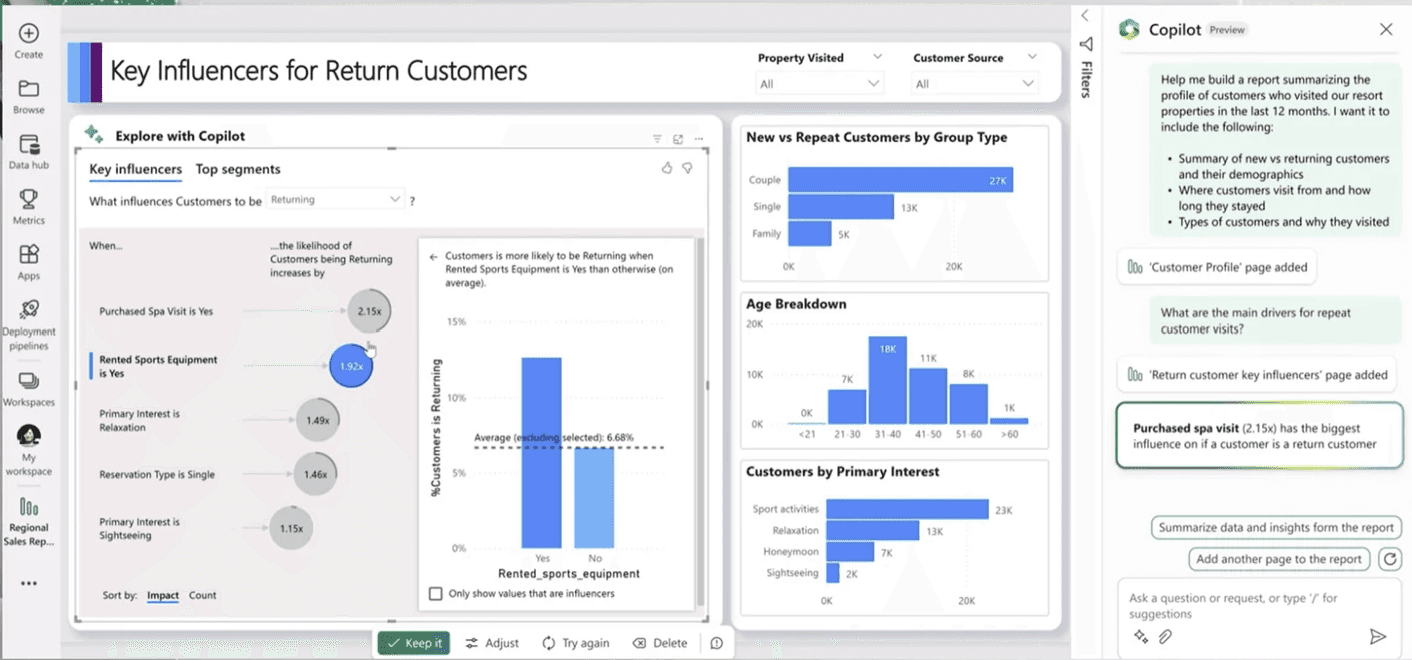Viewport: 1412px width, 660px height.
Task: Click Add another page to the report
Action: click(1279, 559)
